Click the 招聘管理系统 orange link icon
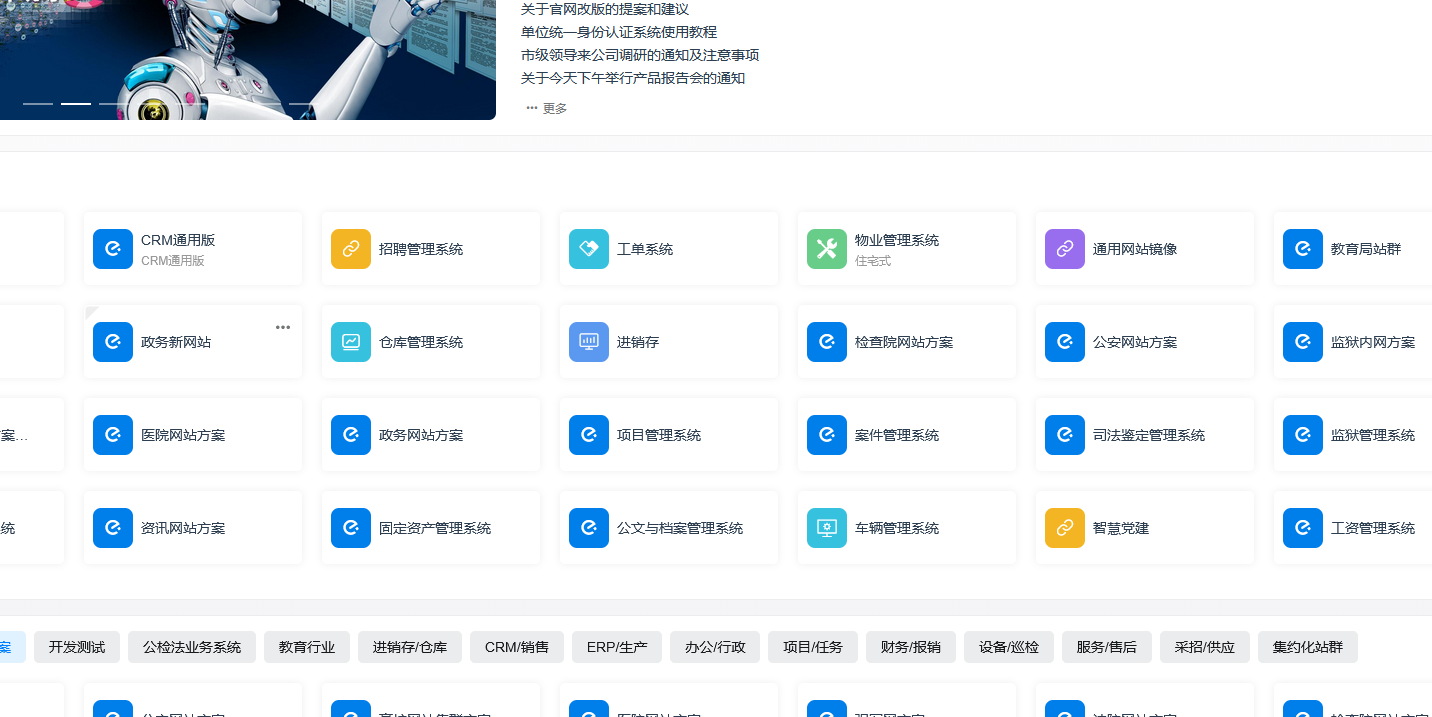 pyautogui.click(x=351, y=249)
